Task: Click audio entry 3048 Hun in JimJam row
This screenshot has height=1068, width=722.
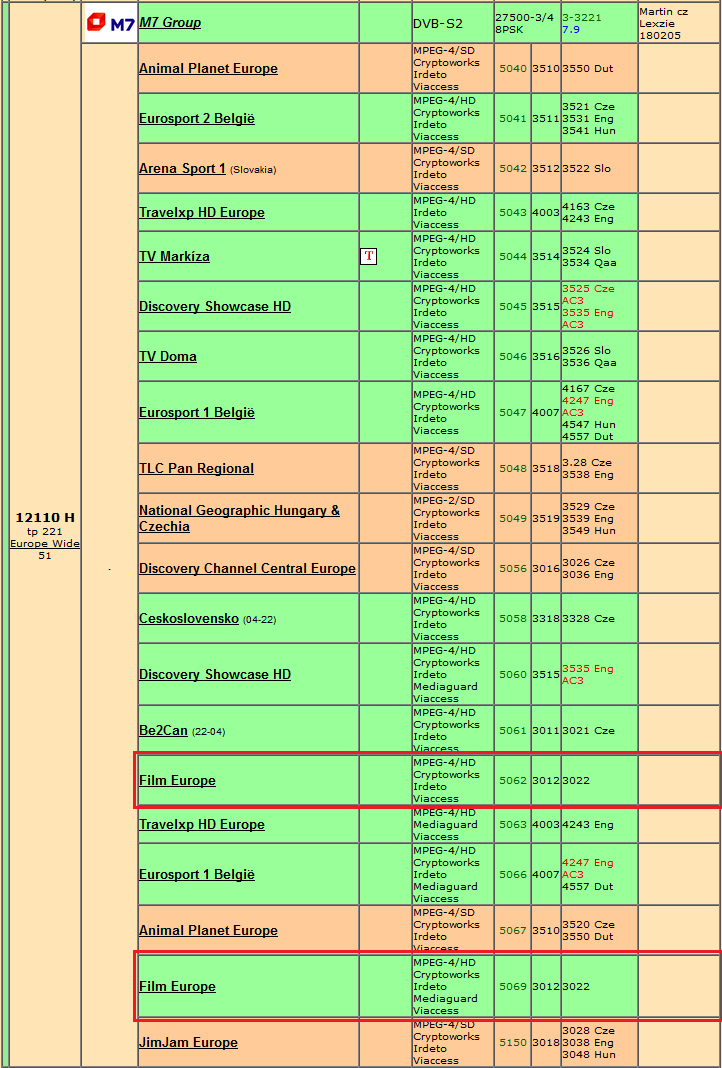Action: point(588,1054)
